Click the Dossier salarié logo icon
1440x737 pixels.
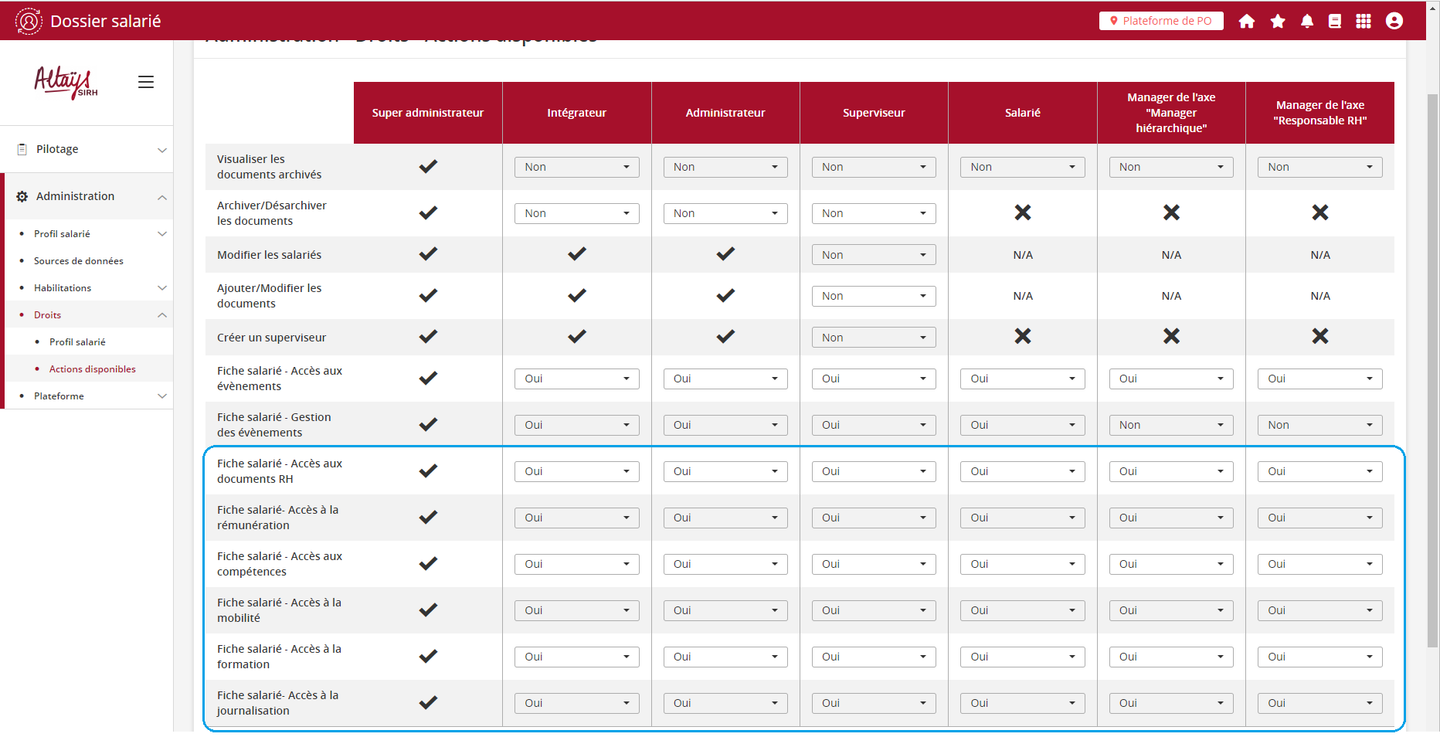pos(29,21)
